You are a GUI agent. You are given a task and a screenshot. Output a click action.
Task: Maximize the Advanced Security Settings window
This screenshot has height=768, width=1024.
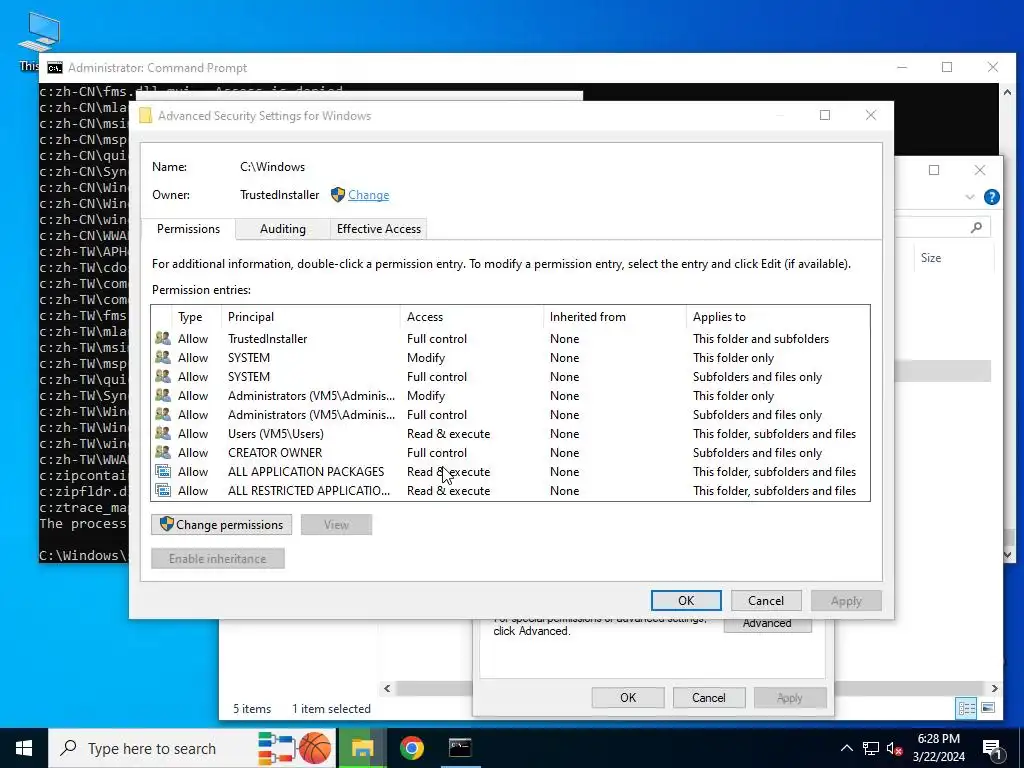pyautogui.click(x=825, y=115)
